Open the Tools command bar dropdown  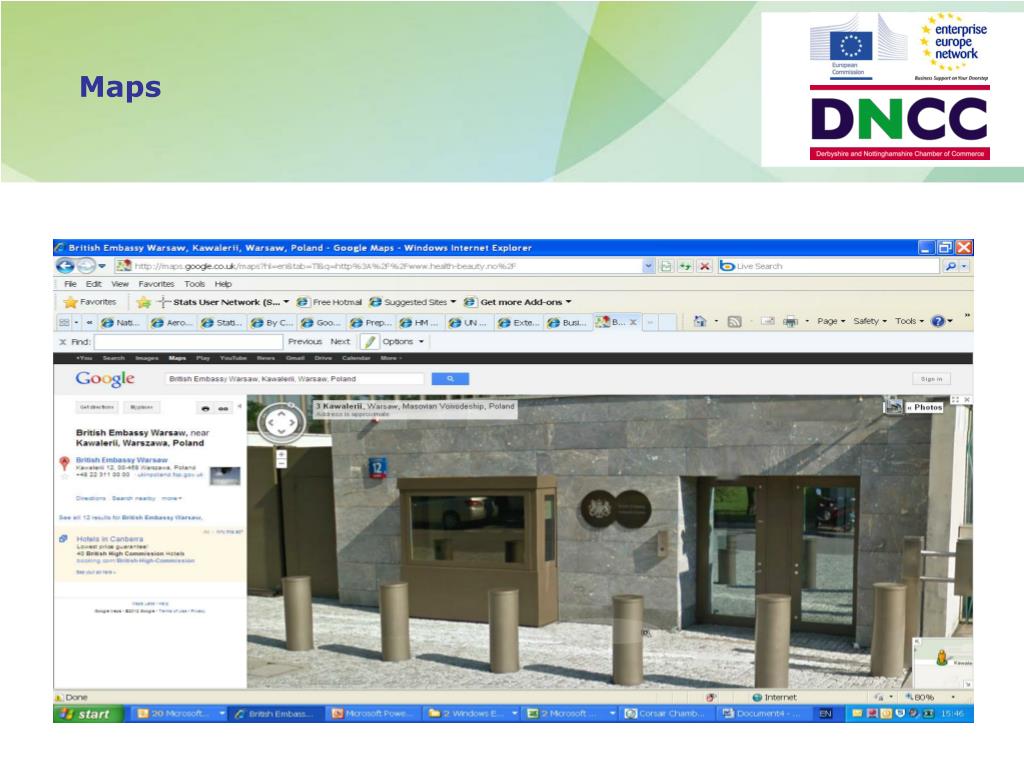tap(909, 321)
